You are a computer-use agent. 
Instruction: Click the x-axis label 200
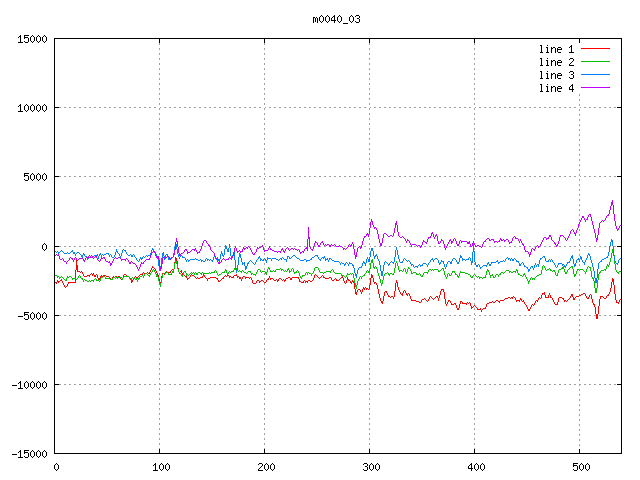(x=266, y=467)
